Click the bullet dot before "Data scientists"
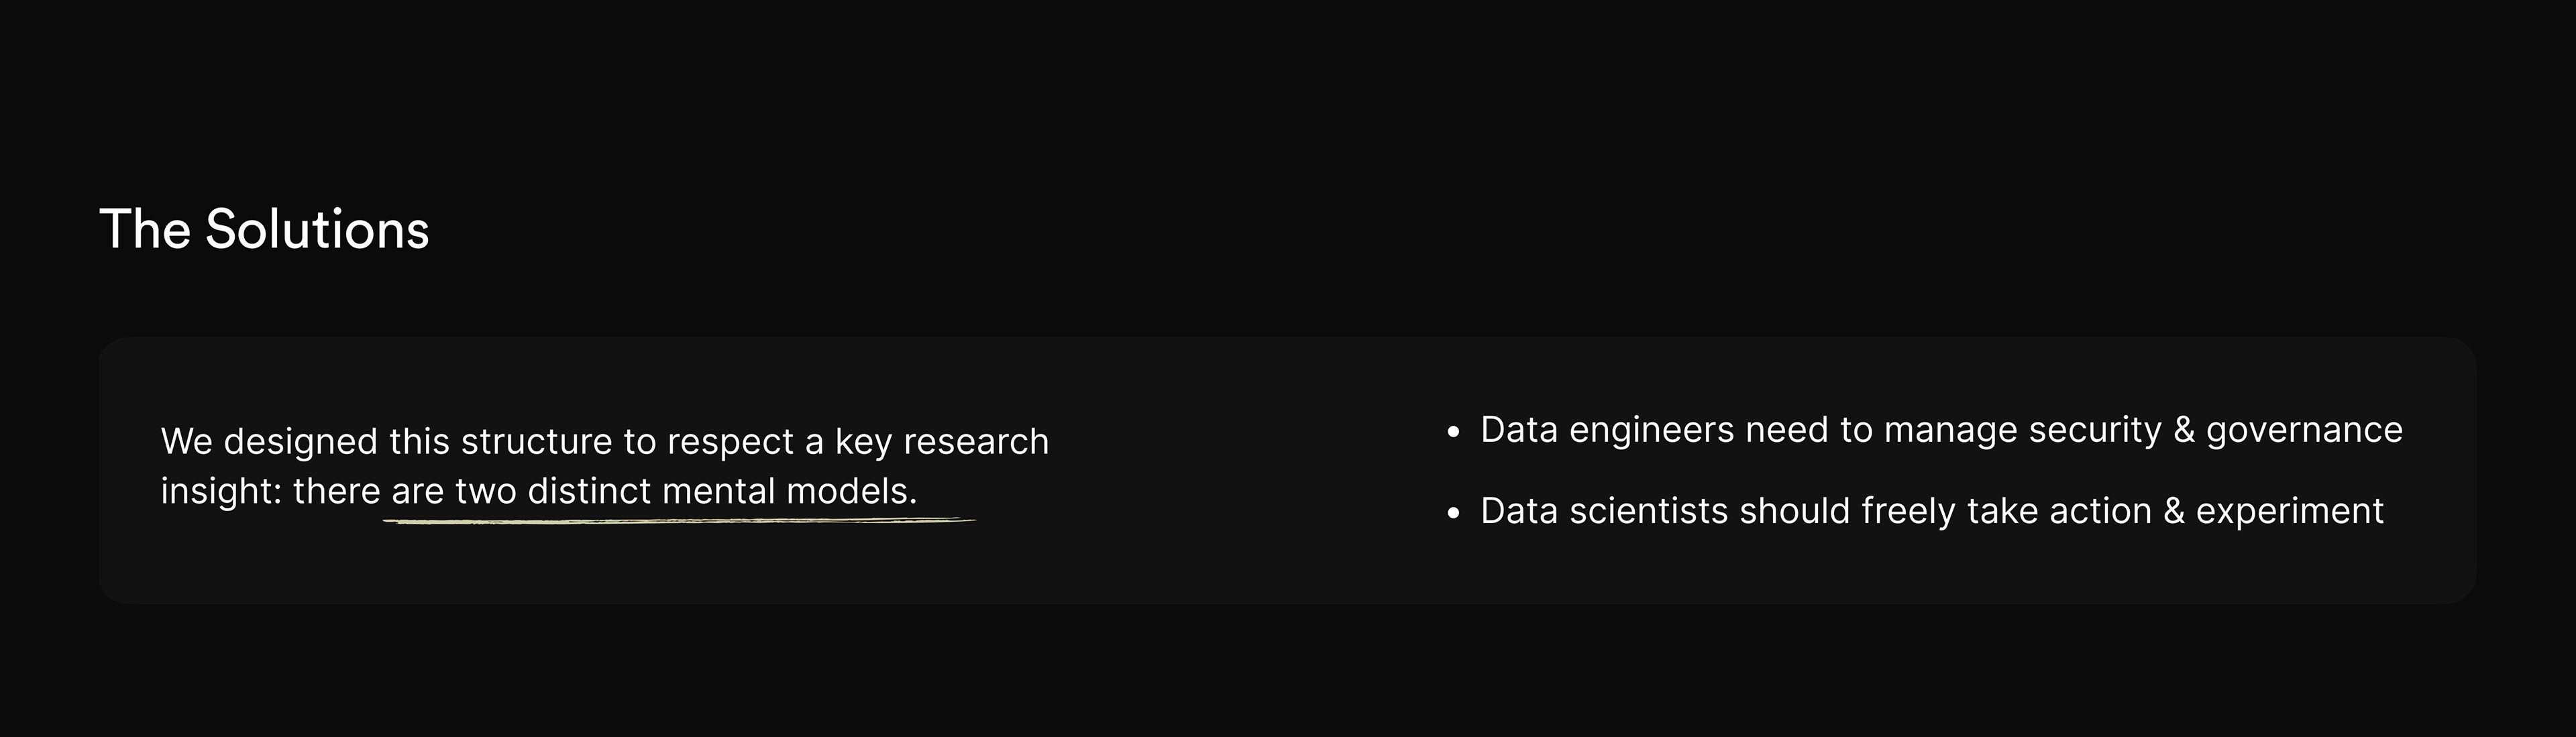The image size is (2576, 737). (x=1453, y=513)
